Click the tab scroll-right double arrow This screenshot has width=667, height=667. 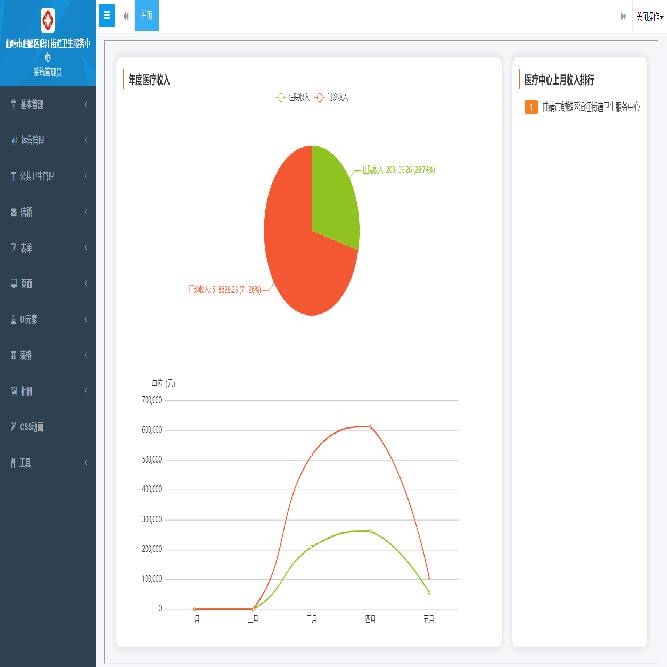coord(623,16)
